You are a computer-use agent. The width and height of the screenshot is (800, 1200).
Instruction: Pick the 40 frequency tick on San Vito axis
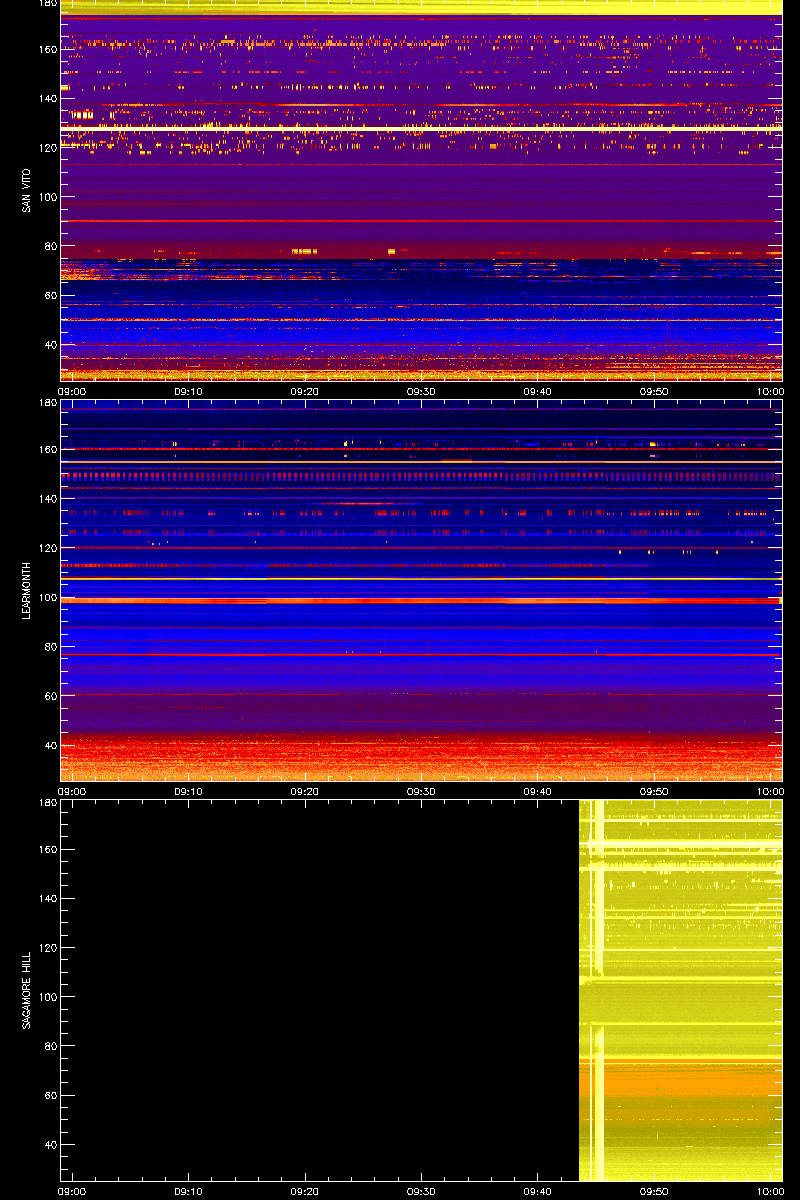[x=49, y=345]
